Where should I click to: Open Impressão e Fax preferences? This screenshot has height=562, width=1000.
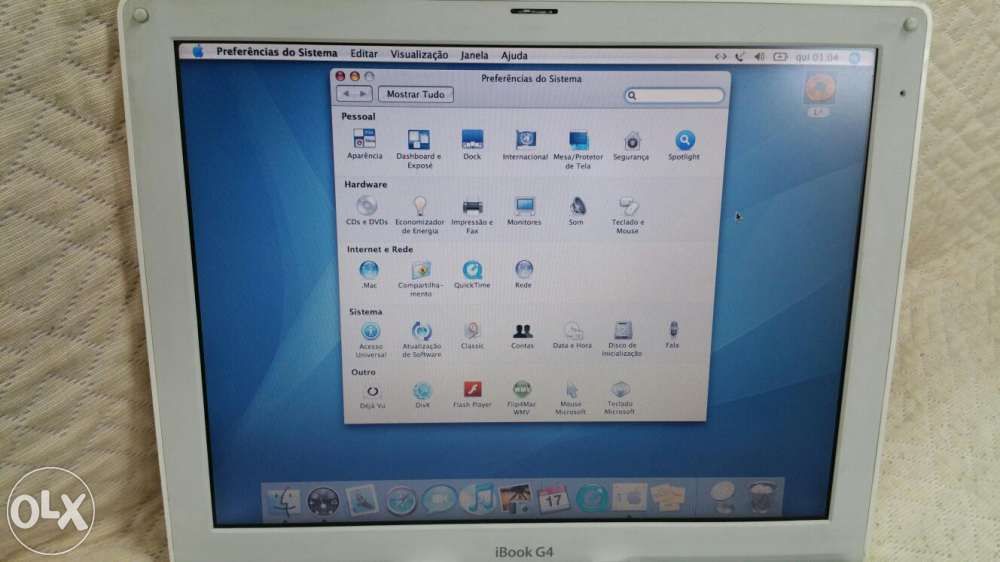click(472, 216)
